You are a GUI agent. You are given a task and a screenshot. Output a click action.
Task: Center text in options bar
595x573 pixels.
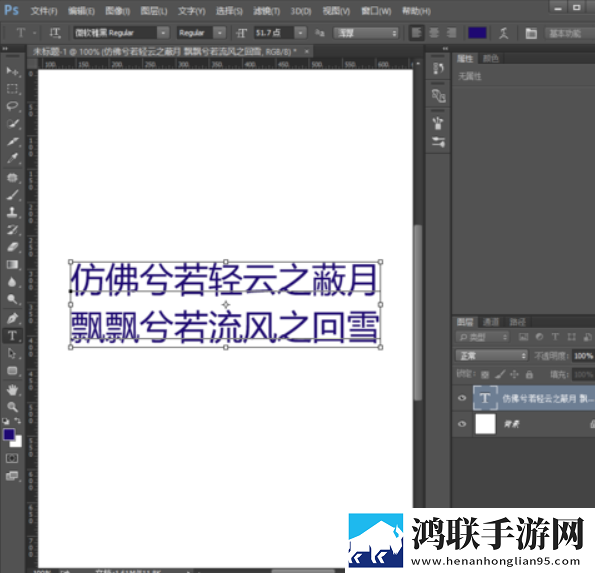click(434, 33)
